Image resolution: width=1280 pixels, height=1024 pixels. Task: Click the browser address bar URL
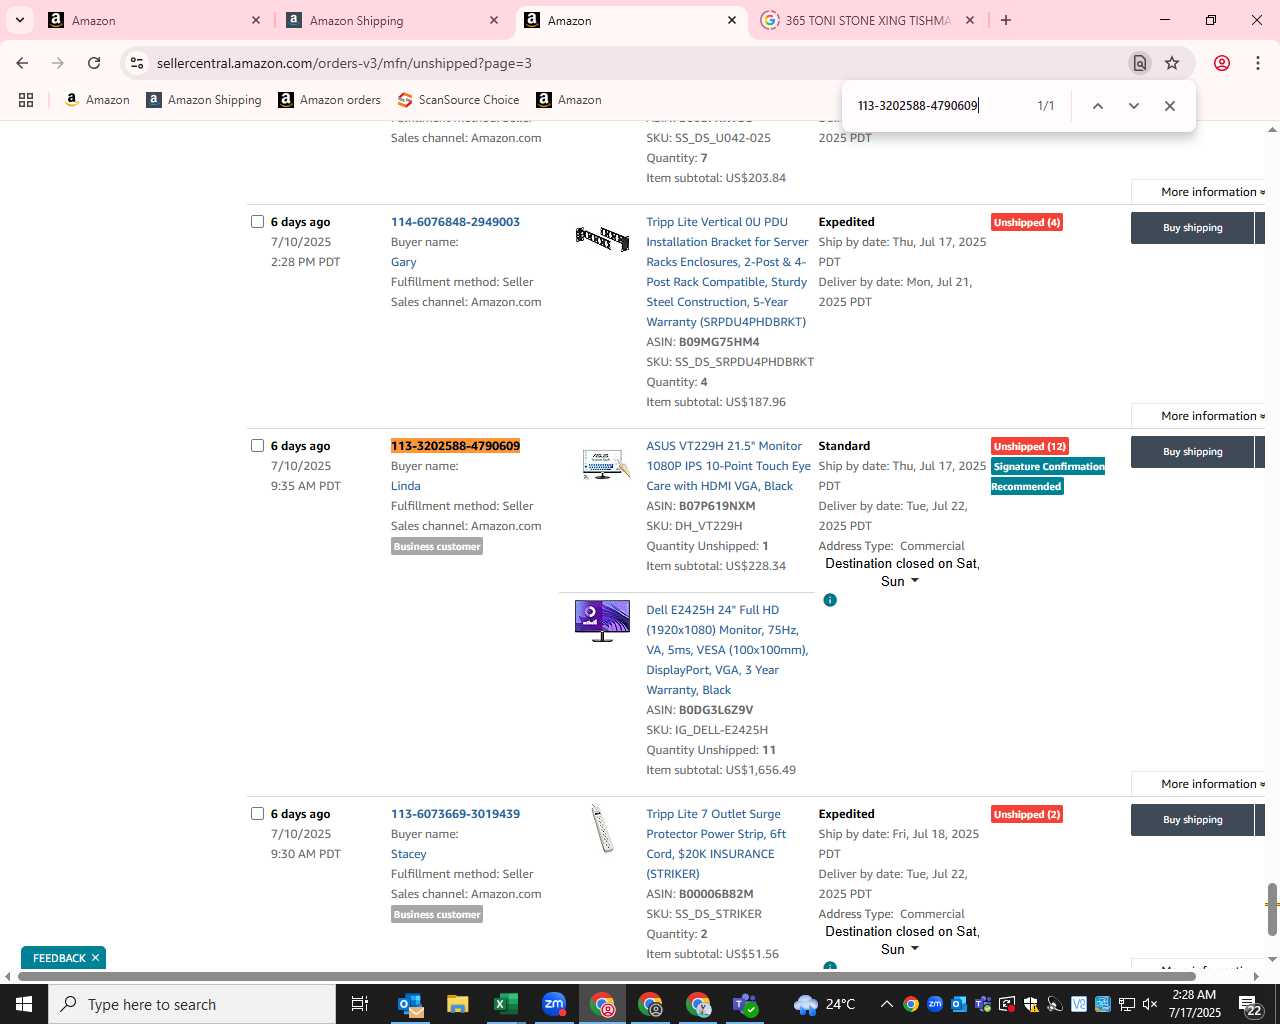pyautogui.click(x=344, y=63)
